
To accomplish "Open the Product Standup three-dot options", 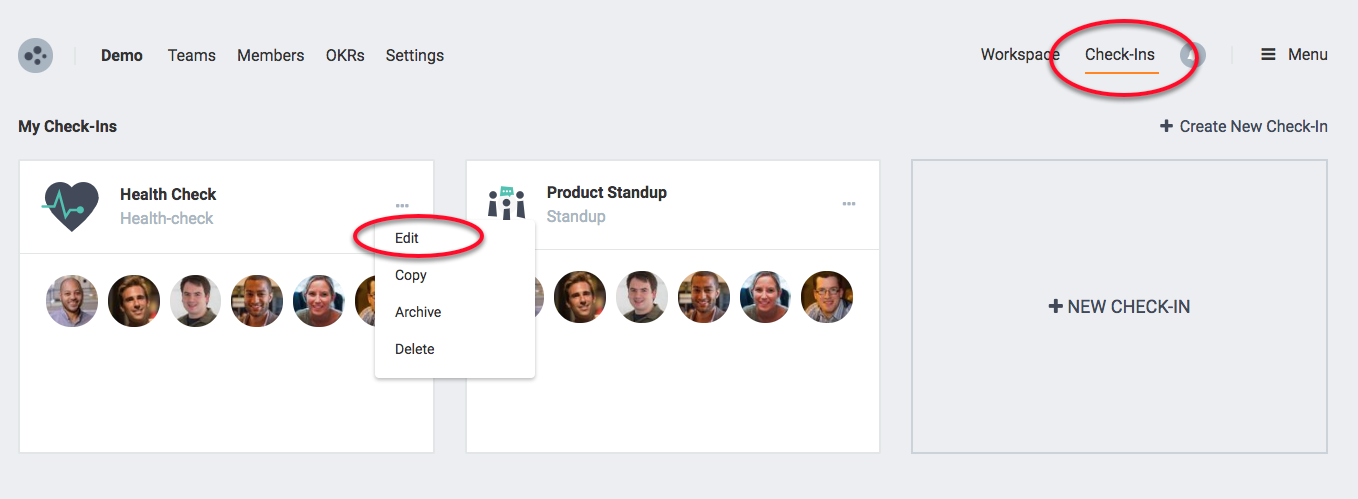I will tap(849, 204).
